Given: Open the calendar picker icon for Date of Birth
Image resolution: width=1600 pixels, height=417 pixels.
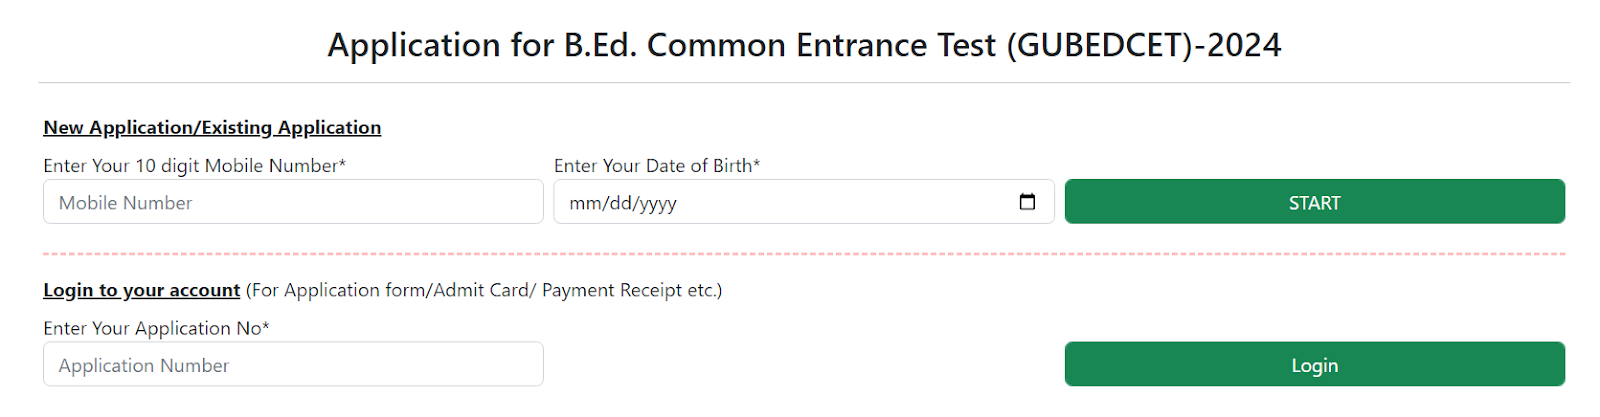Looking at the screenshot, I should (1027, 202).
